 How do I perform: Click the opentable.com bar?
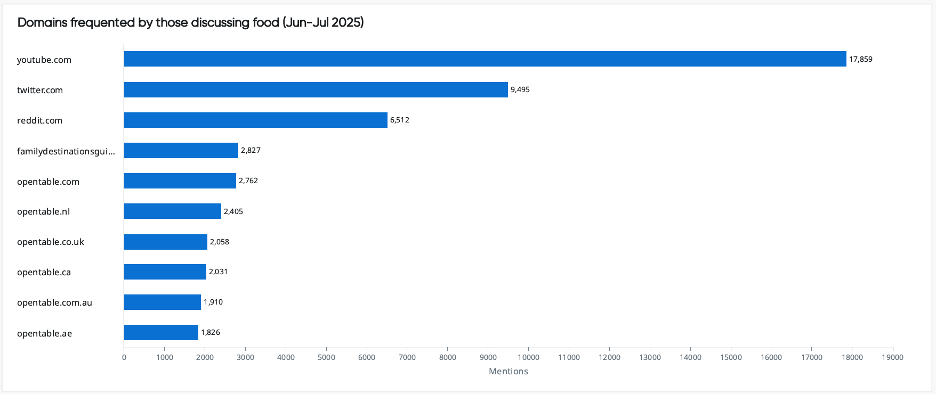pos(180,180)
